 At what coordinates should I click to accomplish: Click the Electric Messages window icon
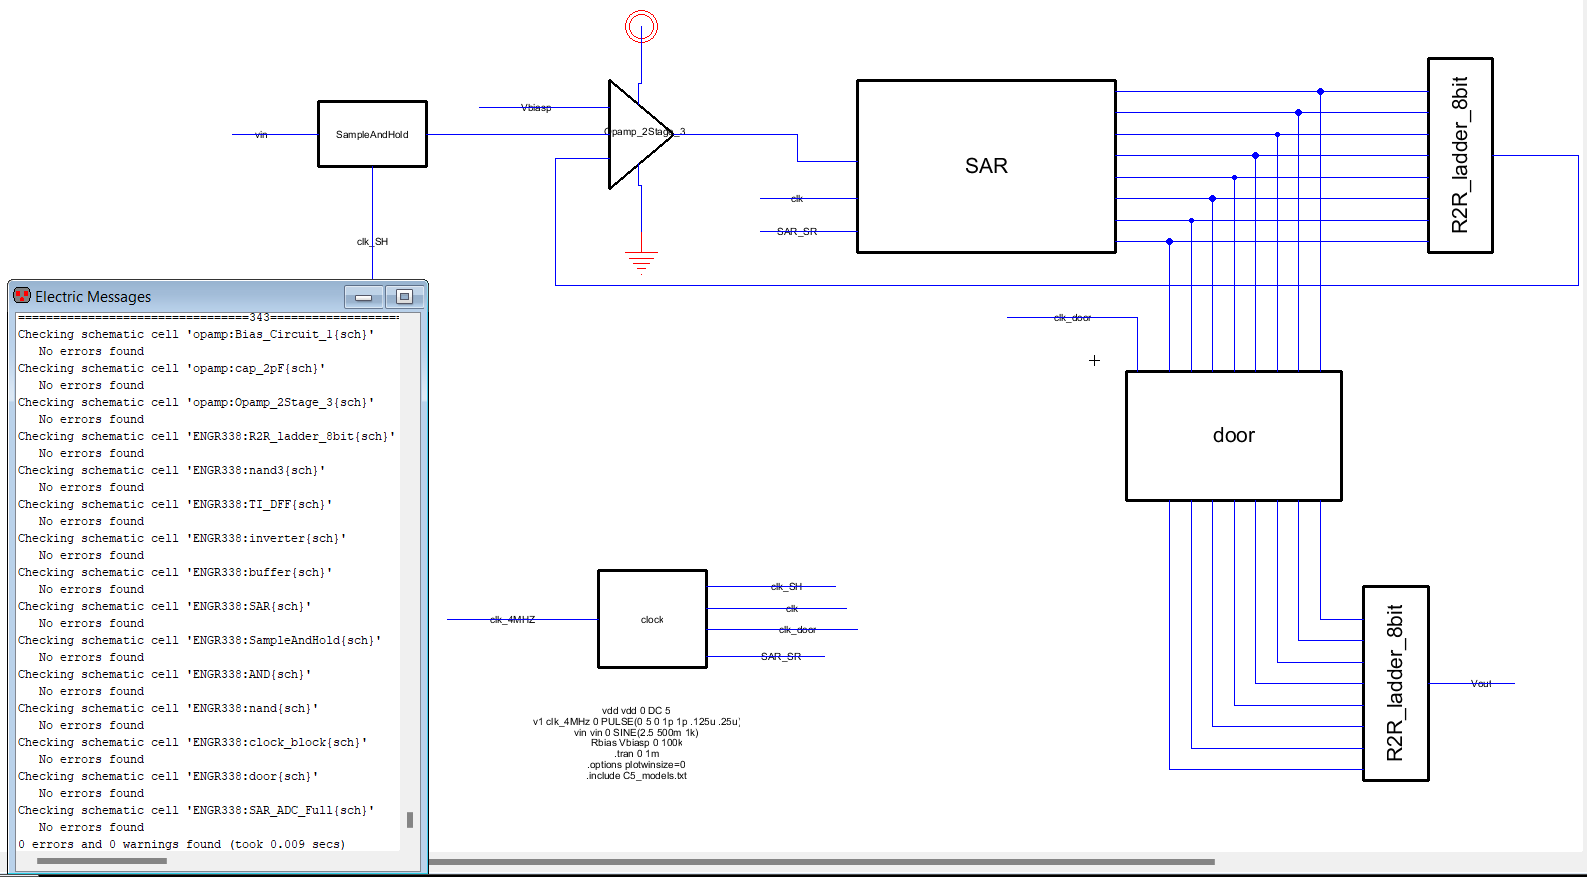click(22, 296)
